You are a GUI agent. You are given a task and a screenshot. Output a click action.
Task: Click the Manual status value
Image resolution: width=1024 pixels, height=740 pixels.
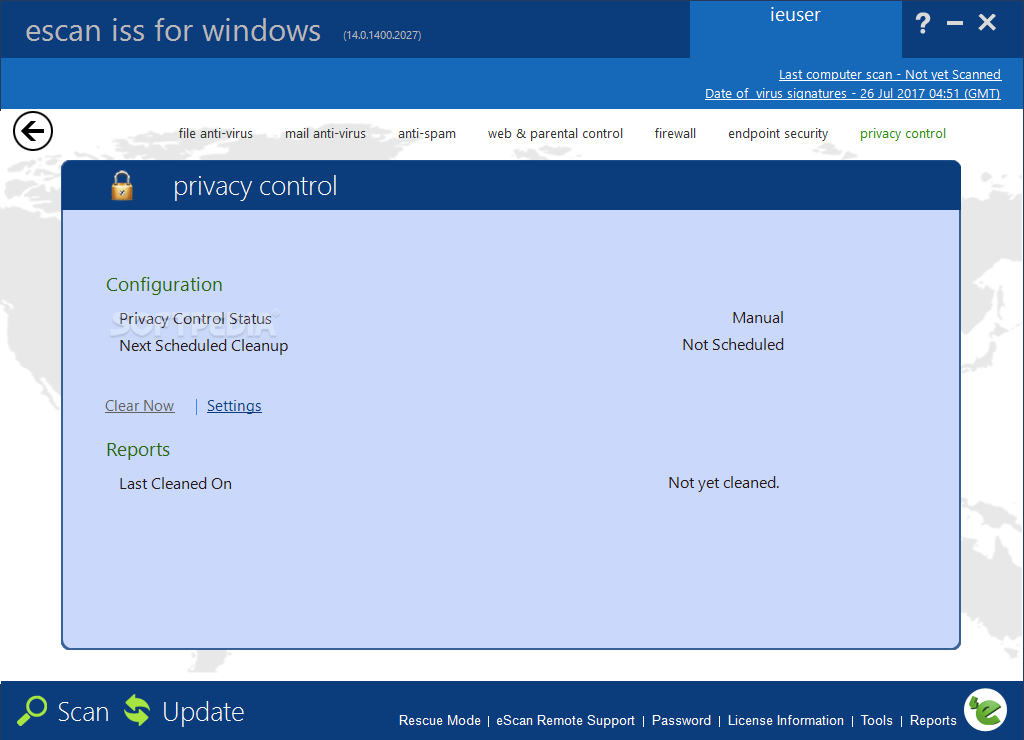coord(758,317)
